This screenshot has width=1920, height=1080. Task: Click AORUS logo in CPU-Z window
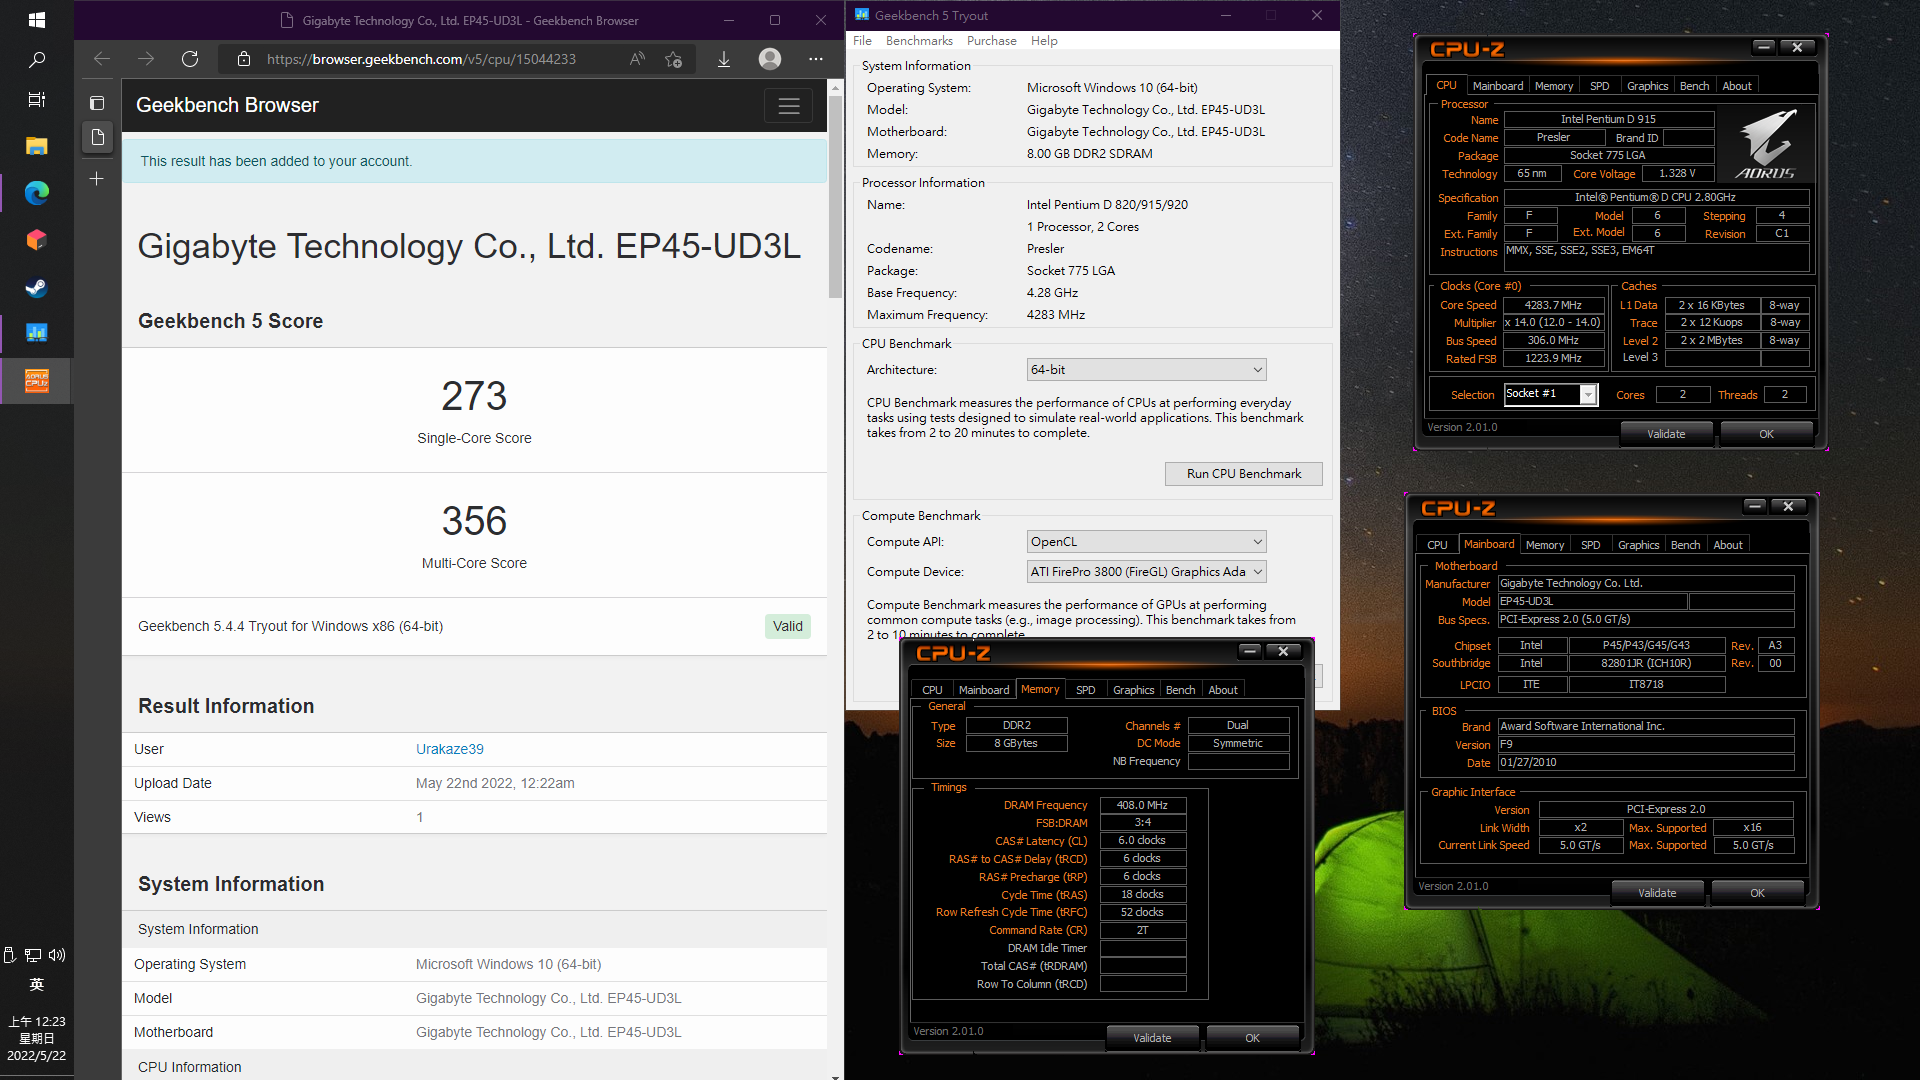[1765, 145]
